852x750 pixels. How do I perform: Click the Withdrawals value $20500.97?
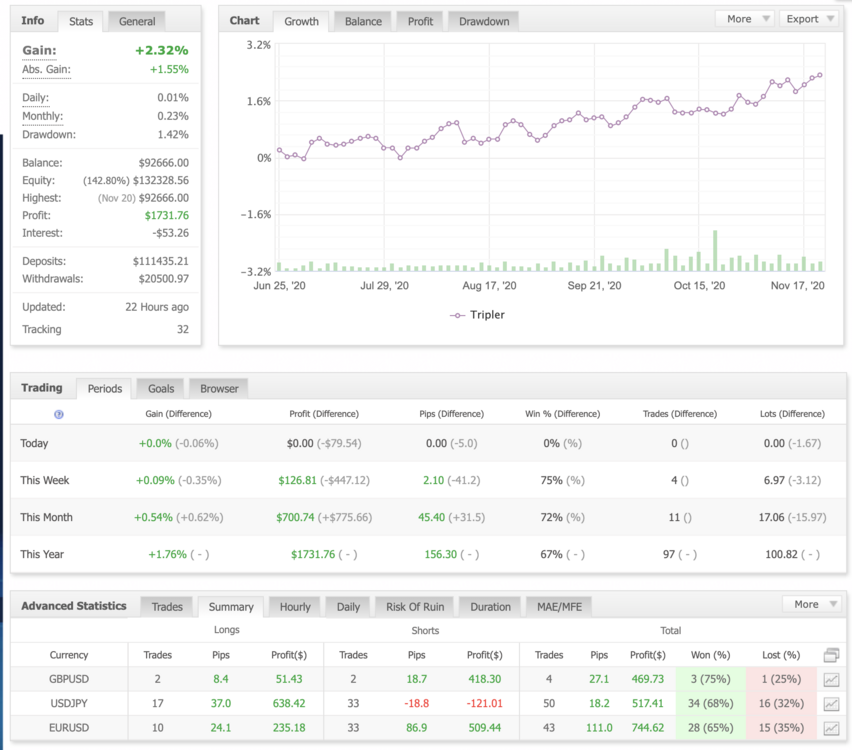click(164, 279)
